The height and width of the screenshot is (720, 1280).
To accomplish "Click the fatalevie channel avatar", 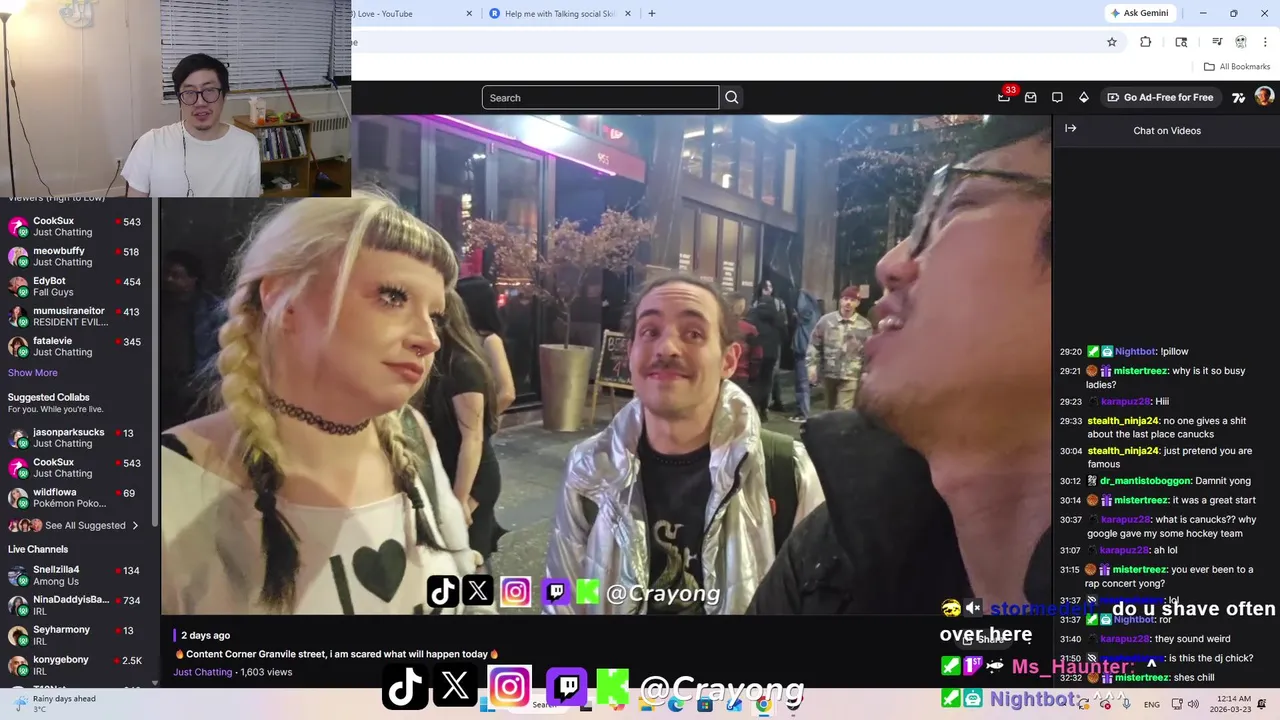I will point(18,346).
